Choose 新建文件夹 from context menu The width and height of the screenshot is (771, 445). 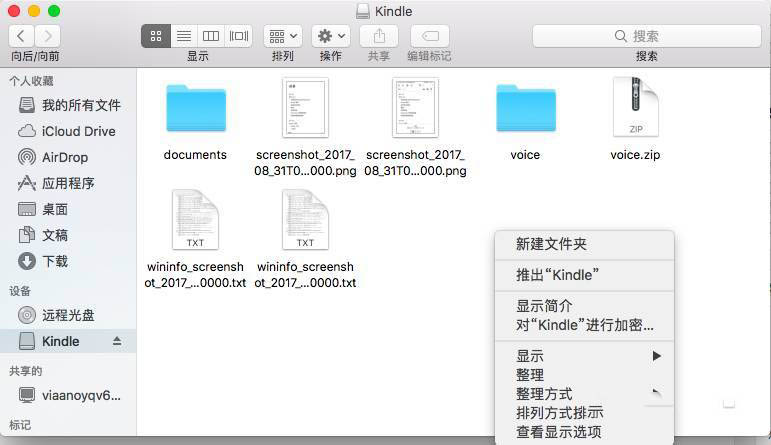coord(551,244)
